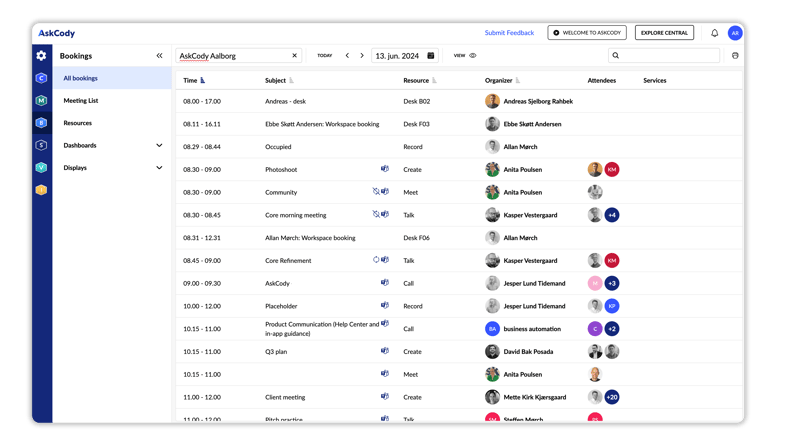Print the bookings list
This screenshot has width=795, height=447.
(x=735, y=56)
